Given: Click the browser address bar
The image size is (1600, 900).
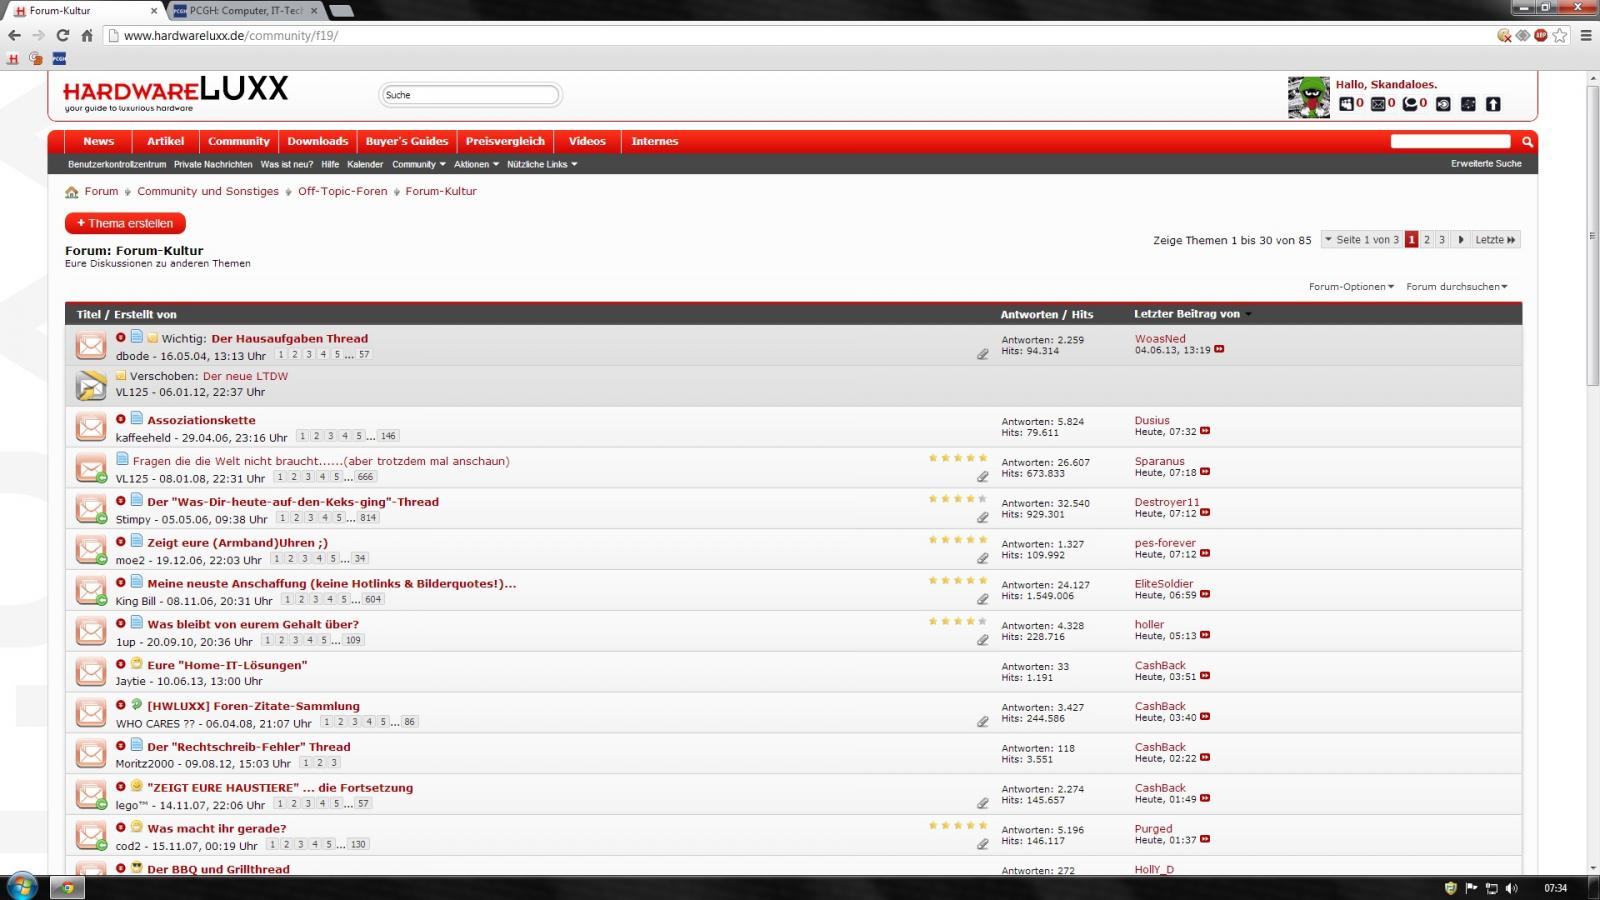Looking at the screenshot, I should point(800,35).
